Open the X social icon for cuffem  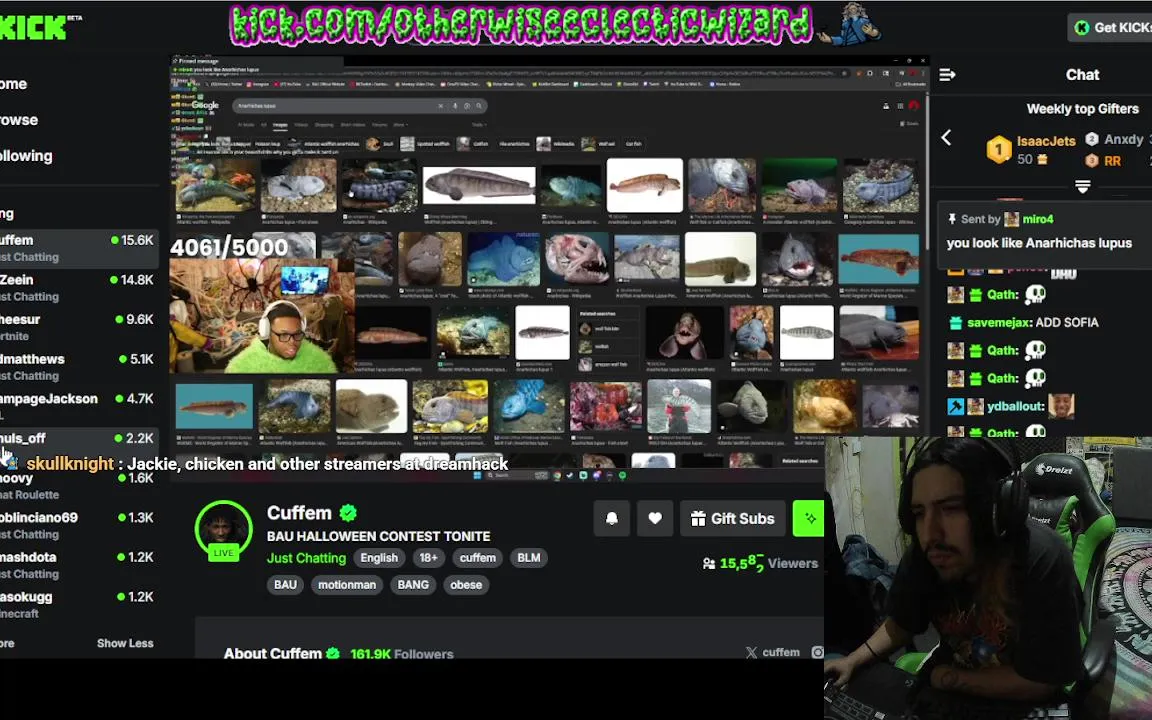click(x=751, y=652)
